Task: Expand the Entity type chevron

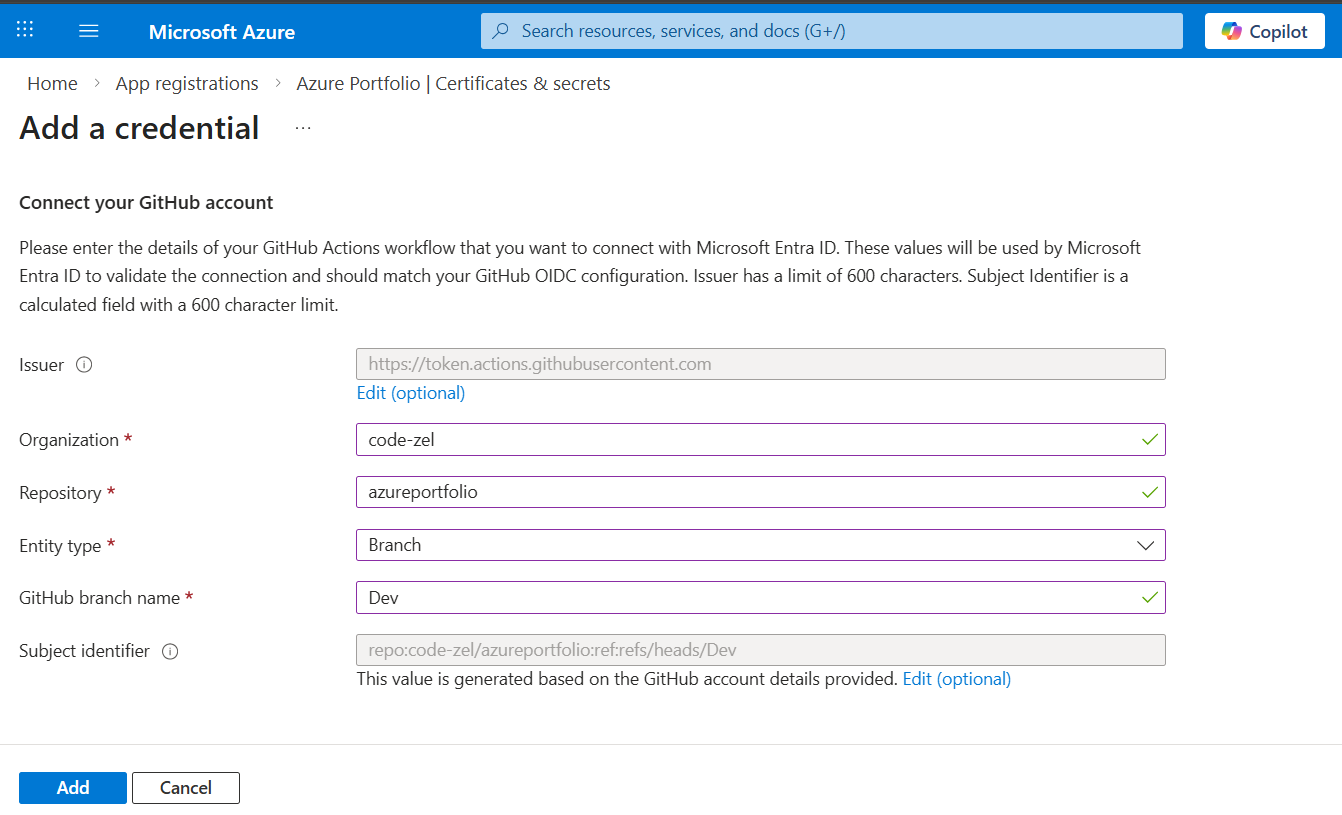Action: point(1146,545)
